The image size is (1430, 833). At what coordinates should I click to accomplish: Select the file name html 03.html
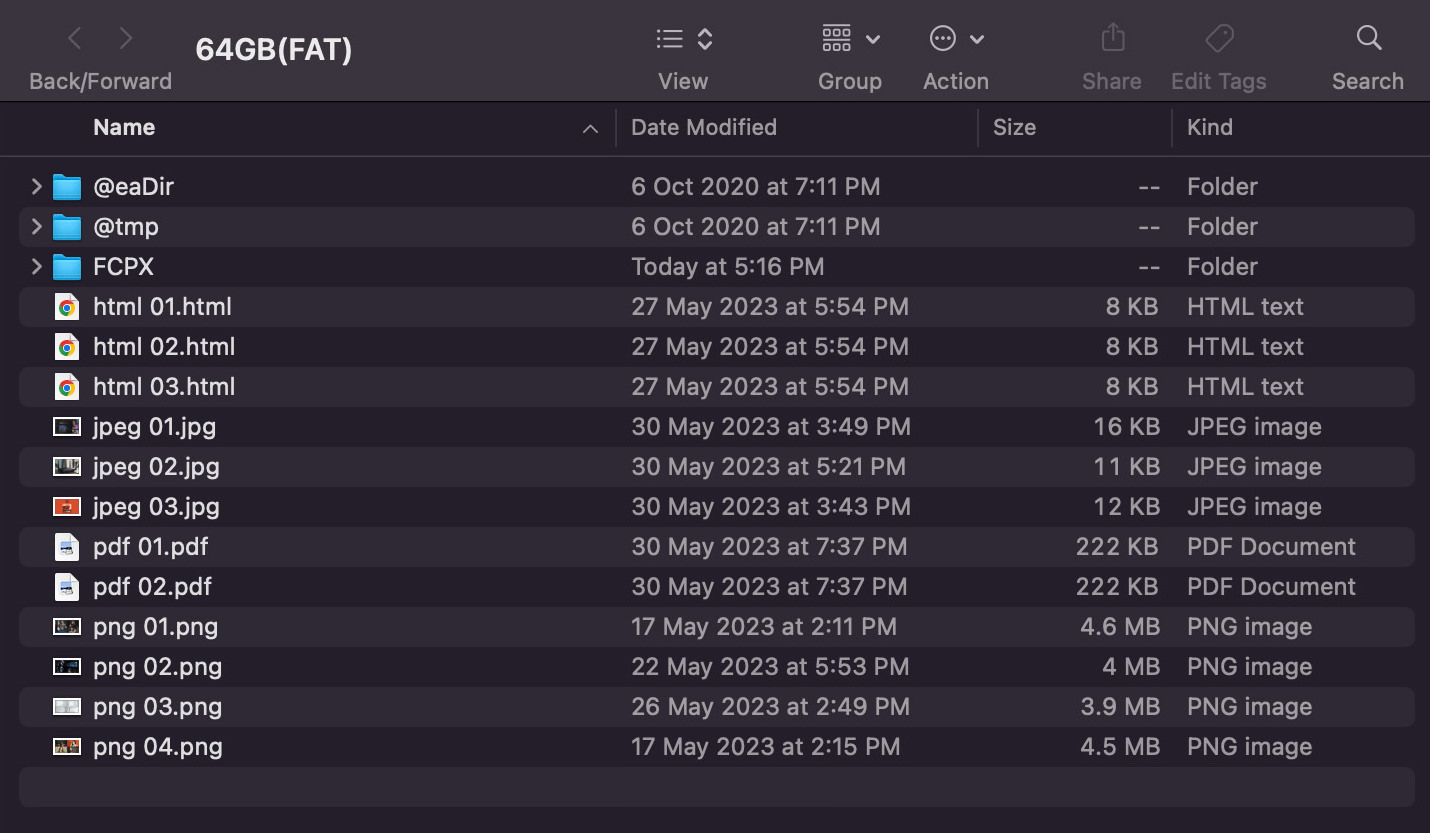164,387
